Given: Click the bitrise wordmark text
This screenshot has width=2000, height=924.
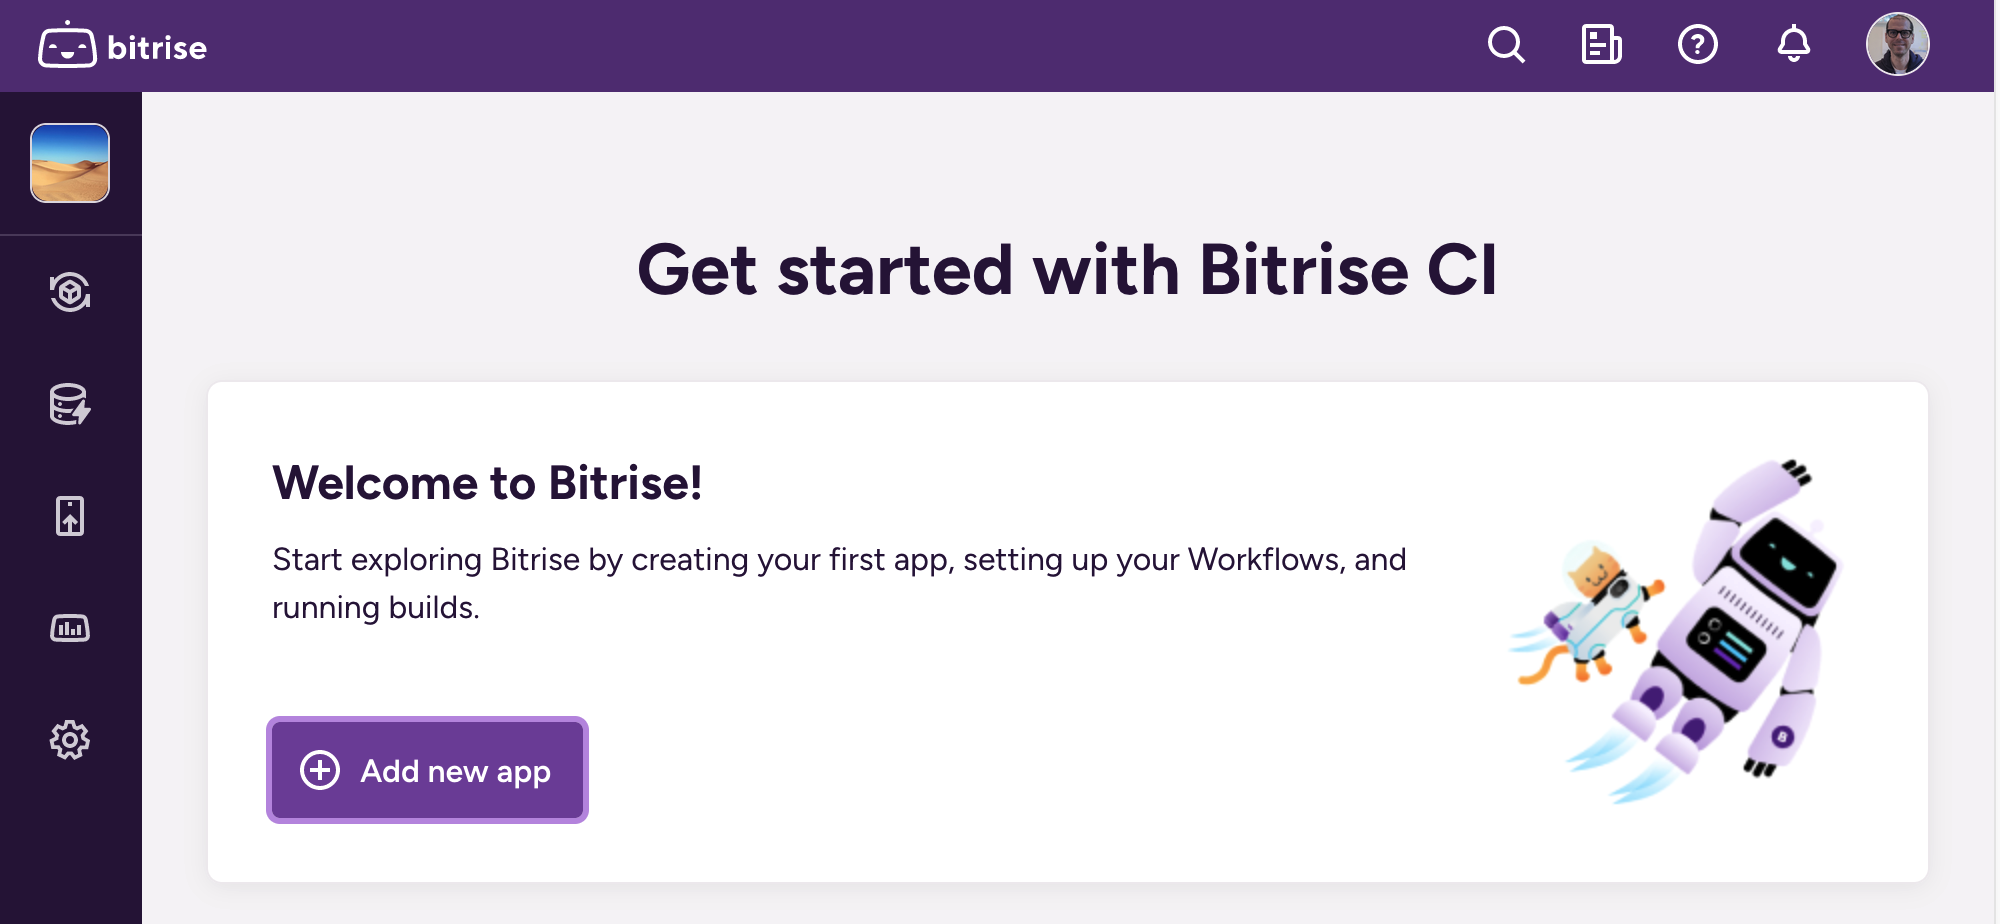Looking at the screenshot, I should (157, 48).
